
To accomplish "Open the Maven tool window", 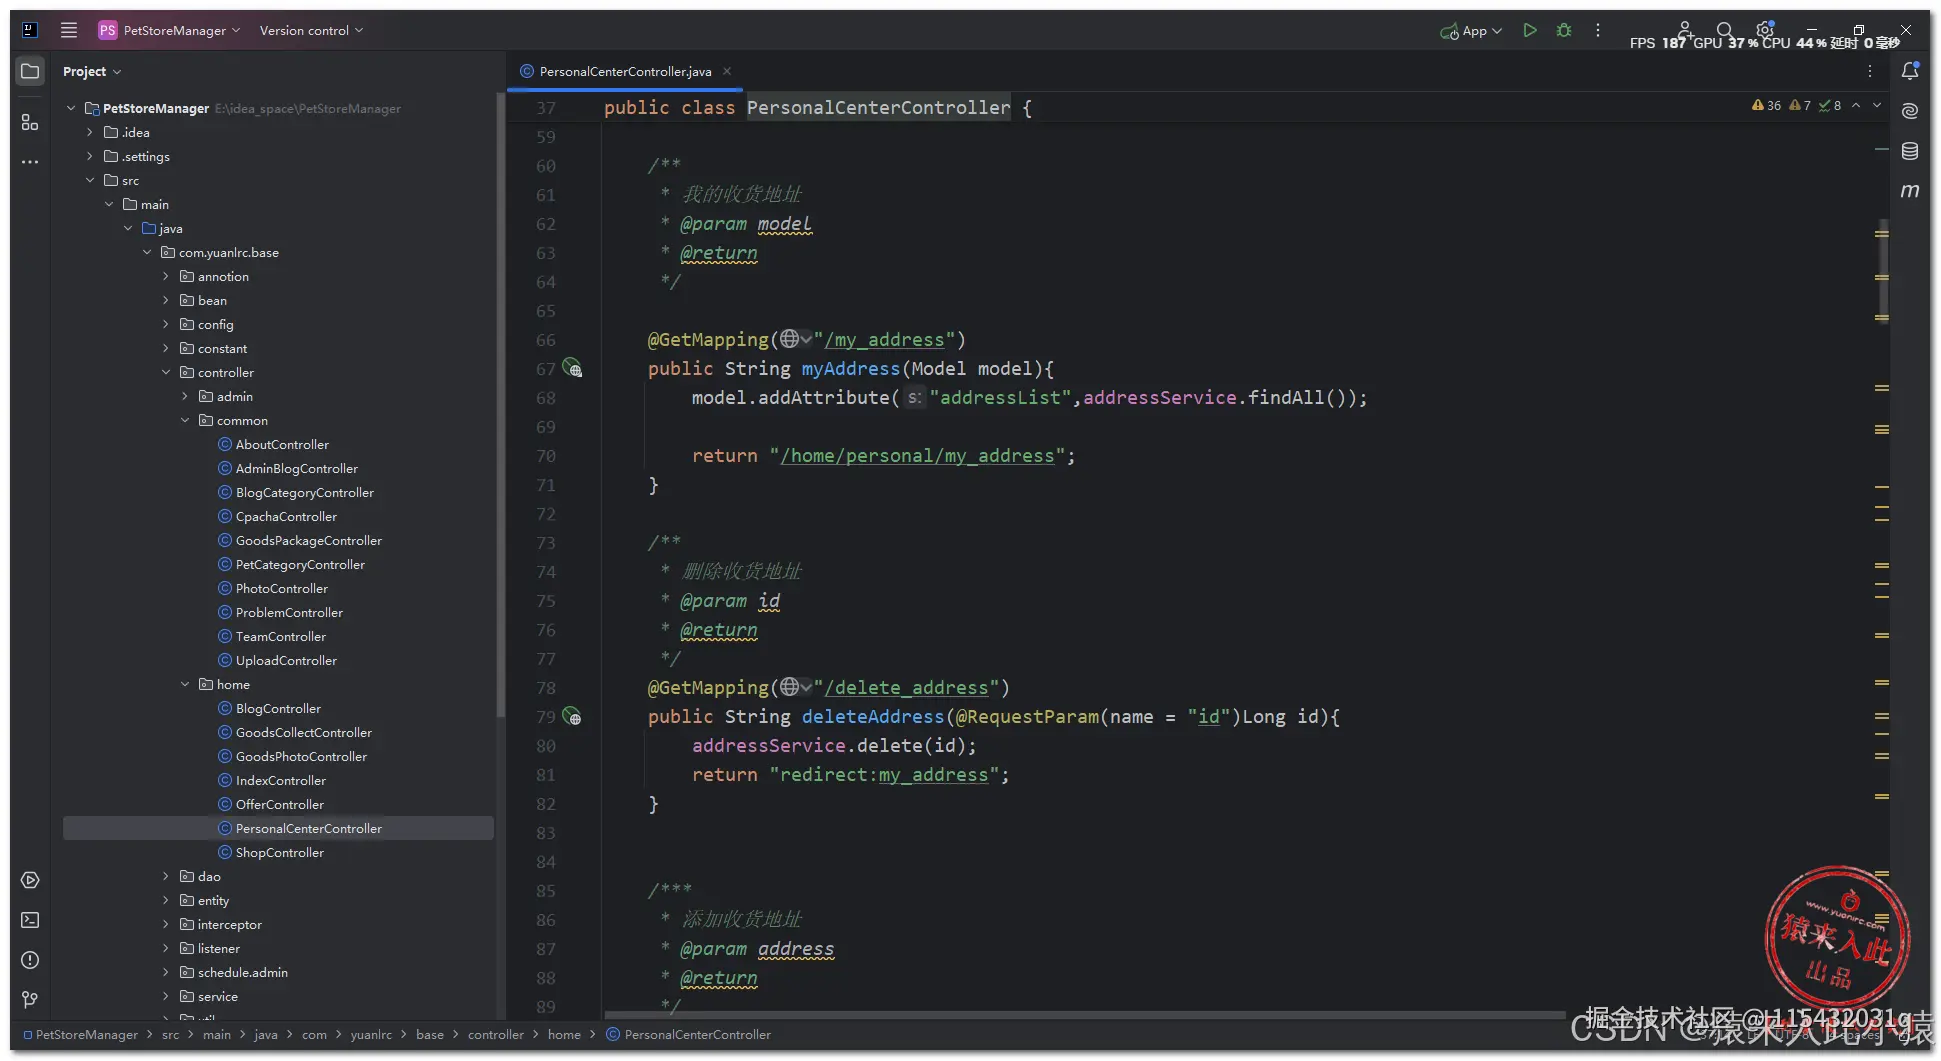I will click(x=1910, y=190).
